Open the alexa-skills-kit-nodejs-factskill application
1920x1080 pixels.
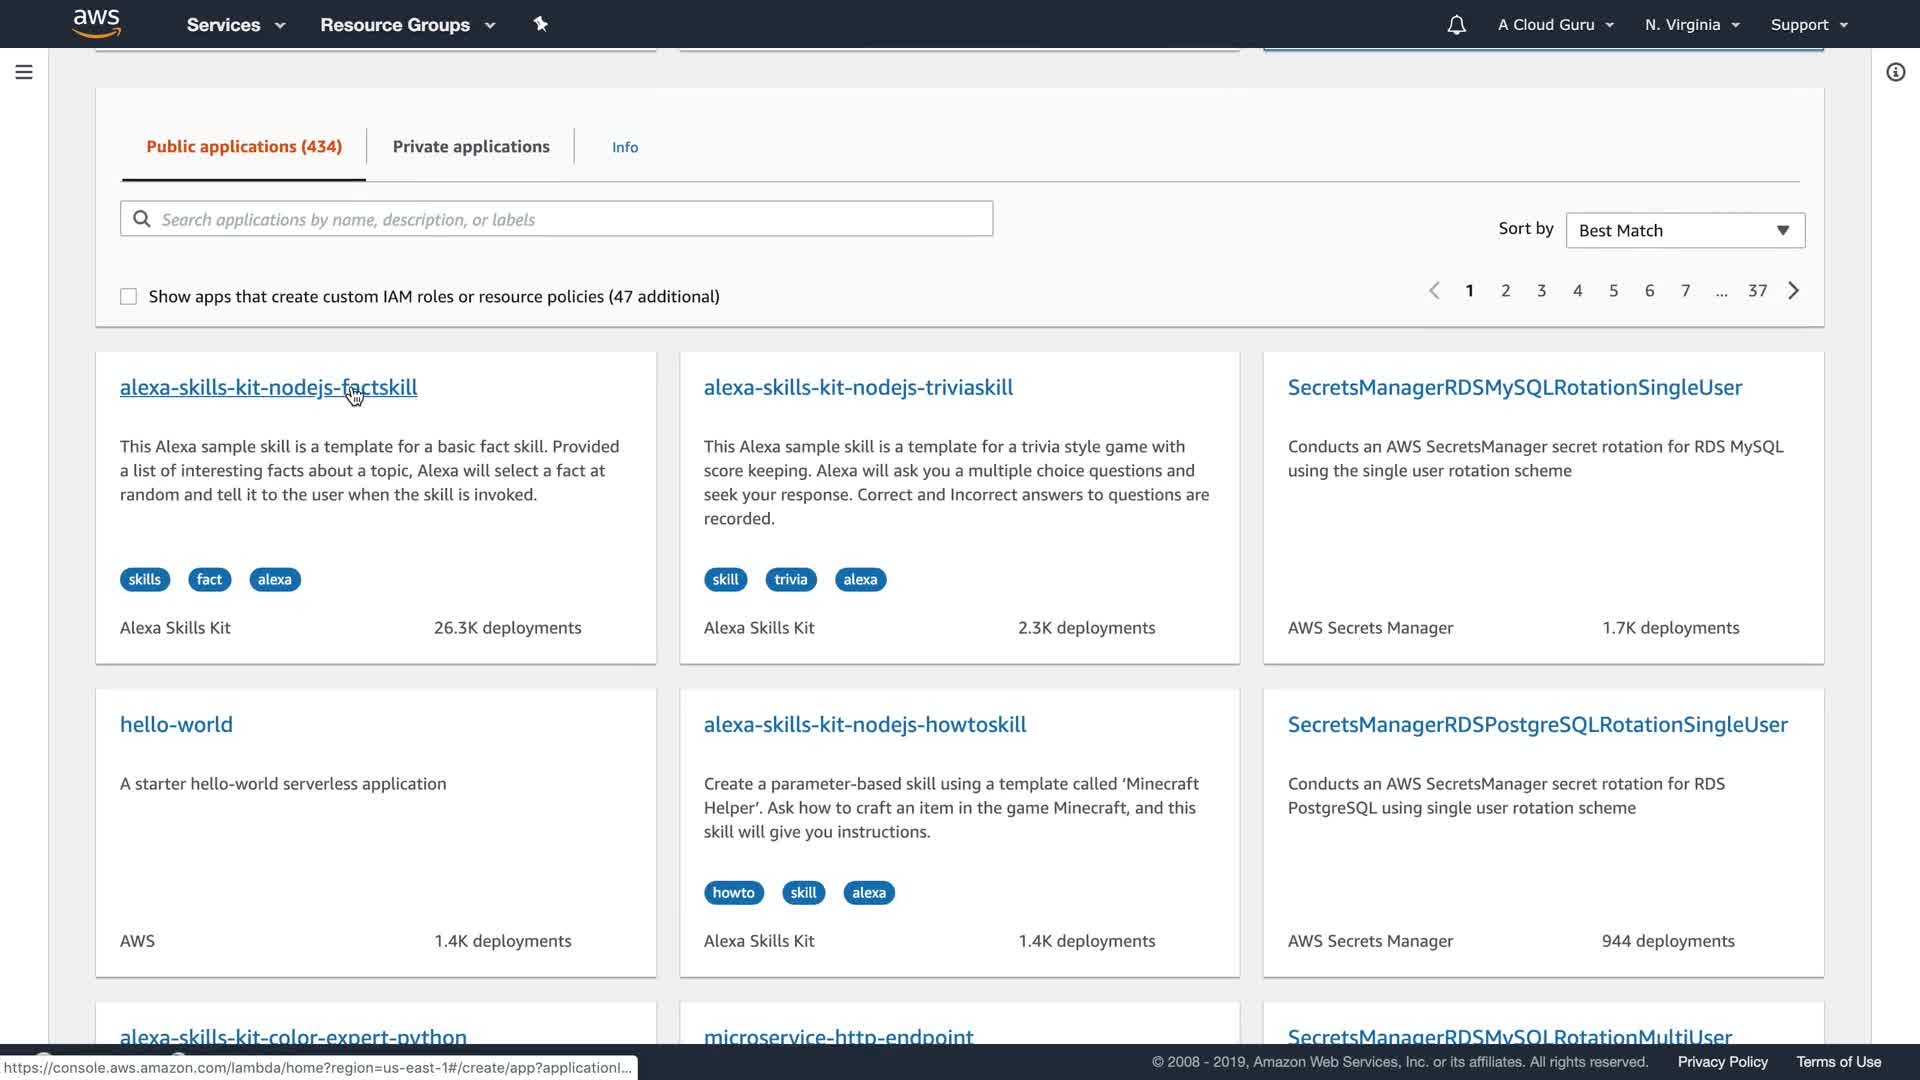pos(268,388)
